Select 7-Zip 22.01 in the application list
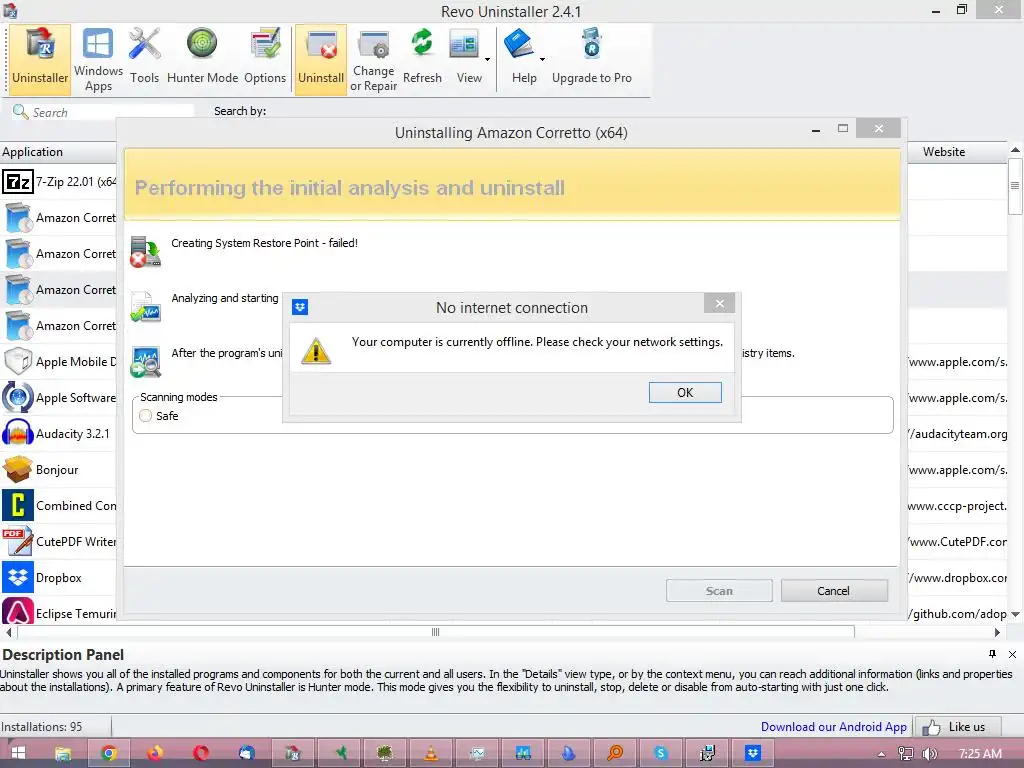Screen dimensions: 1024x768 click(x=59, y=182)
